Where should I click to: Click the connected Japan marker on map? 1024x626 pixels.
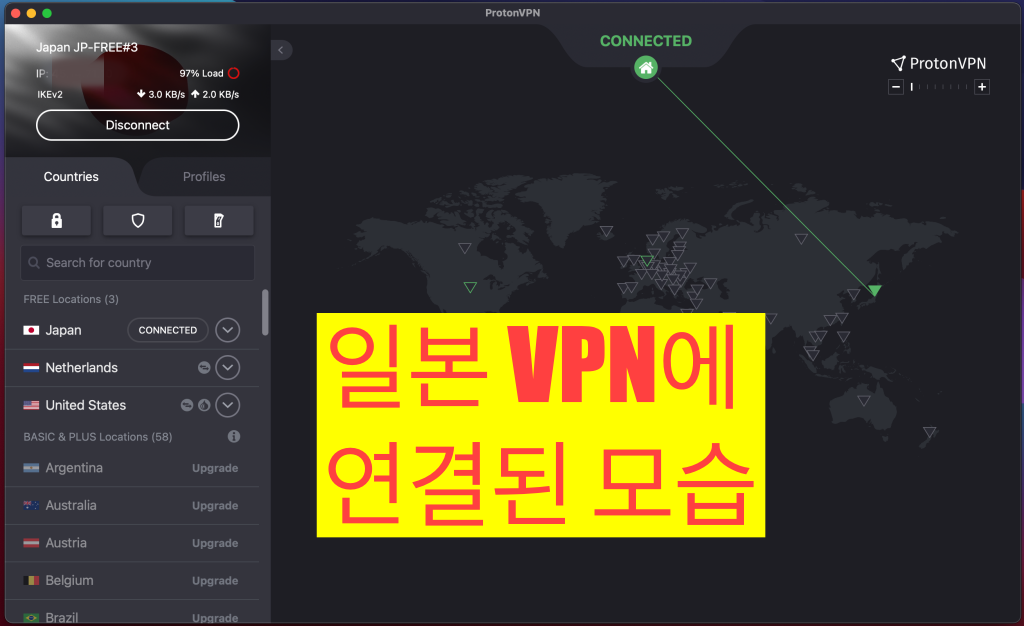874,290
